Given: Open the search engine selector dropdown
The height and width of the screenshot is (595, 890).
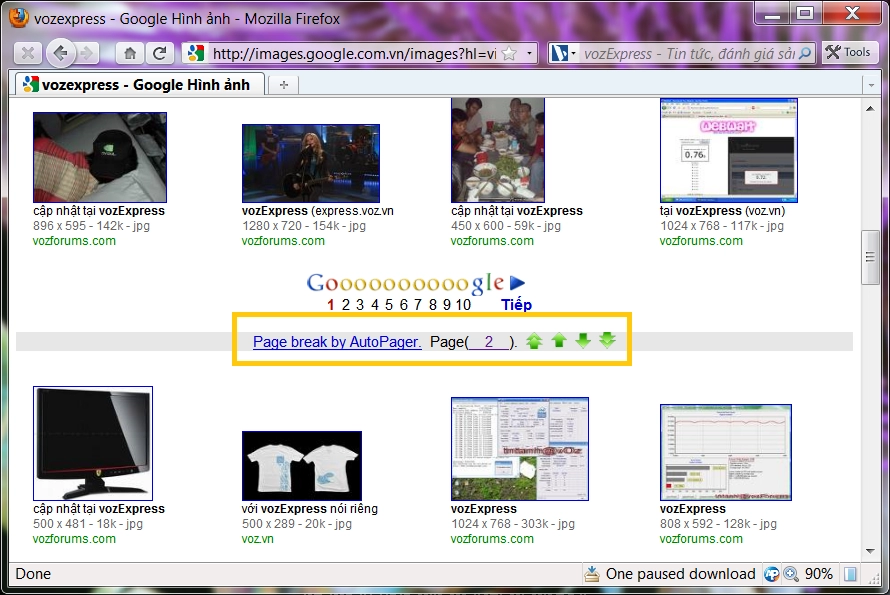Looking at the screenshot, I should 563,54.
